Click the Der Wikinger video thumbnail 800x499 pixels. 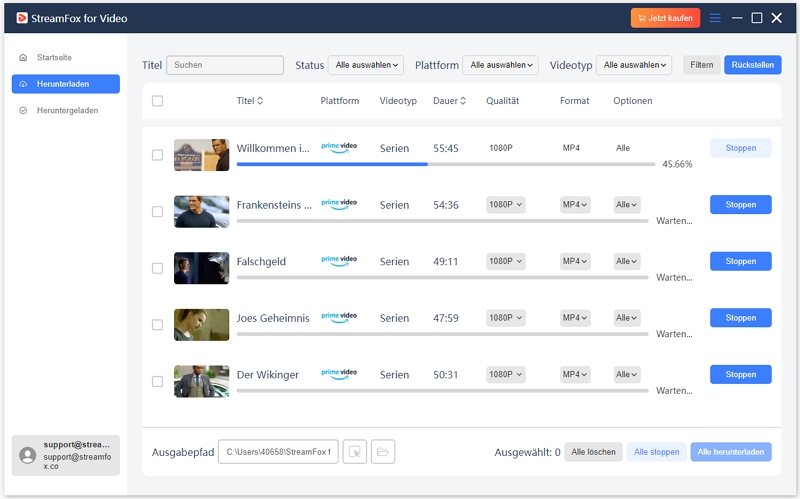point(202,382)
